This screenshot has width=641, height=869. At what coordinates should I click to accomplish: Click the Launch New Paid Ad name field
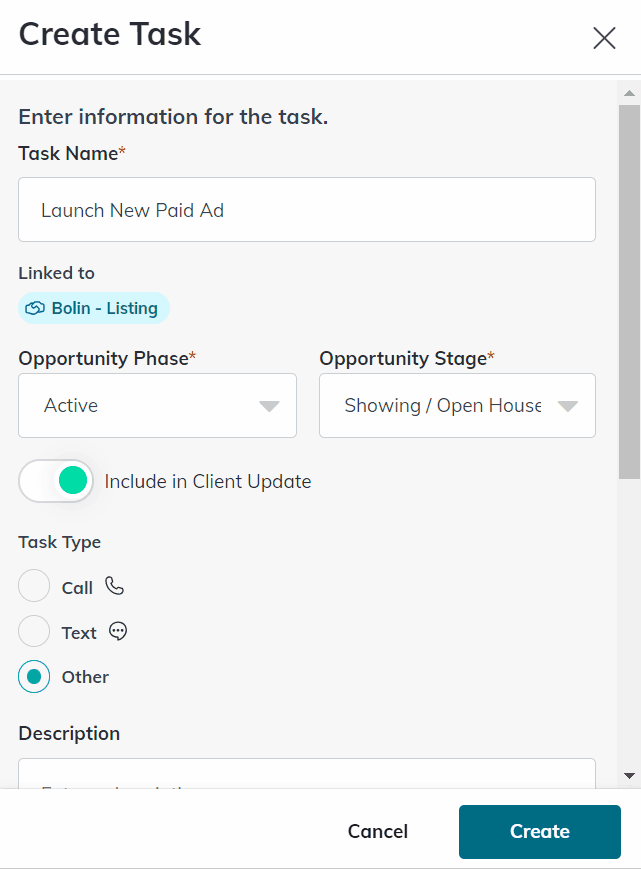click(x=306, y=210)
